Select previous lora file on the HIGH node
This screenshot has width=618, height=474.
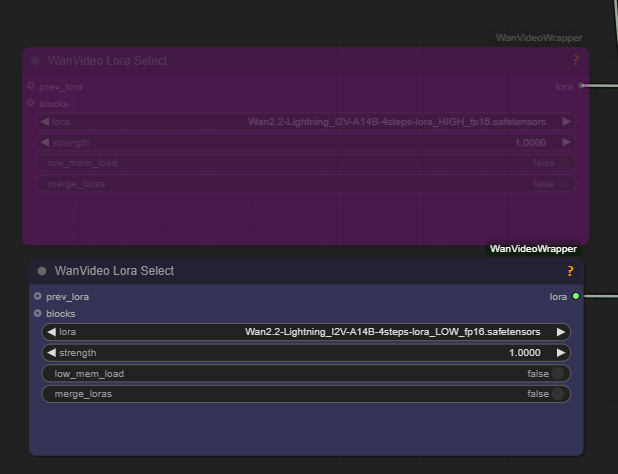45,122
